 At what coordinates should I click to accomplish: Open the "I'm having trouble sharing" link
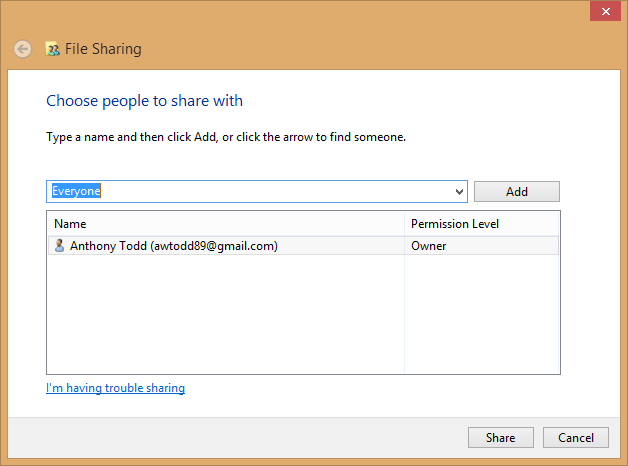115,388
